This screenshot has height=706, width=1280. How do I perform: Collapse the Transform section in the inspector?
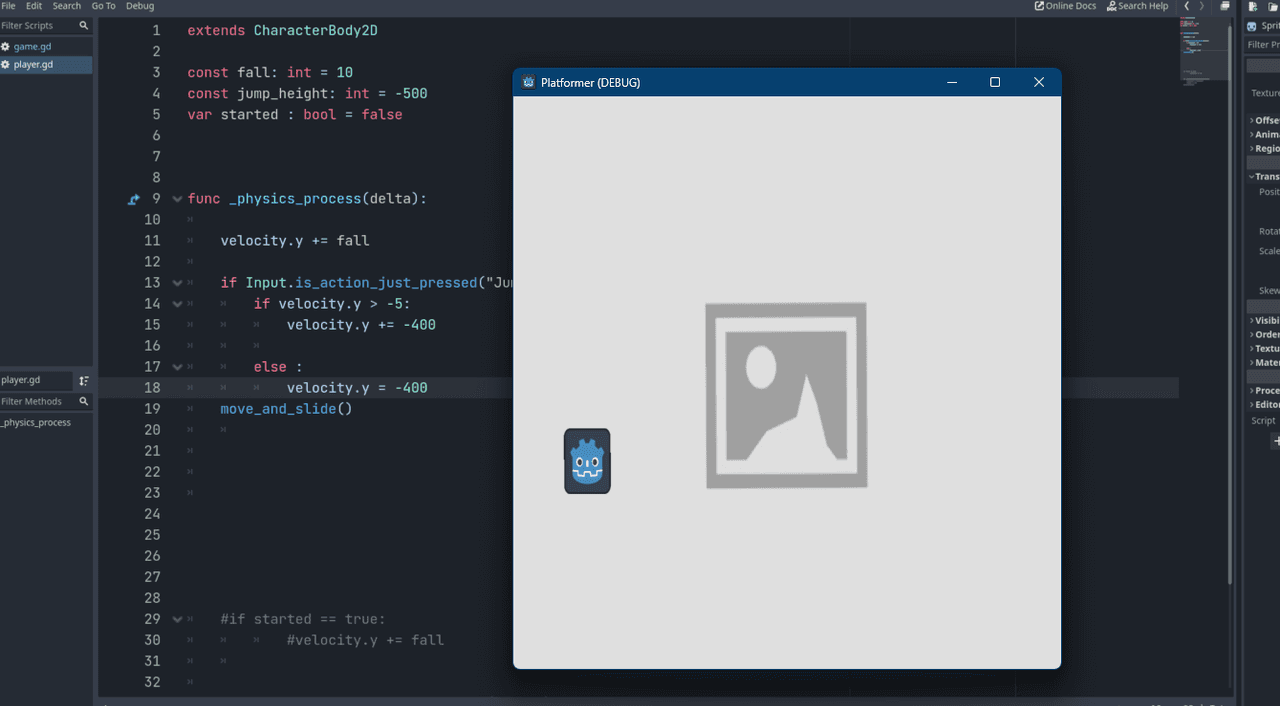[x=1252, y=177]
